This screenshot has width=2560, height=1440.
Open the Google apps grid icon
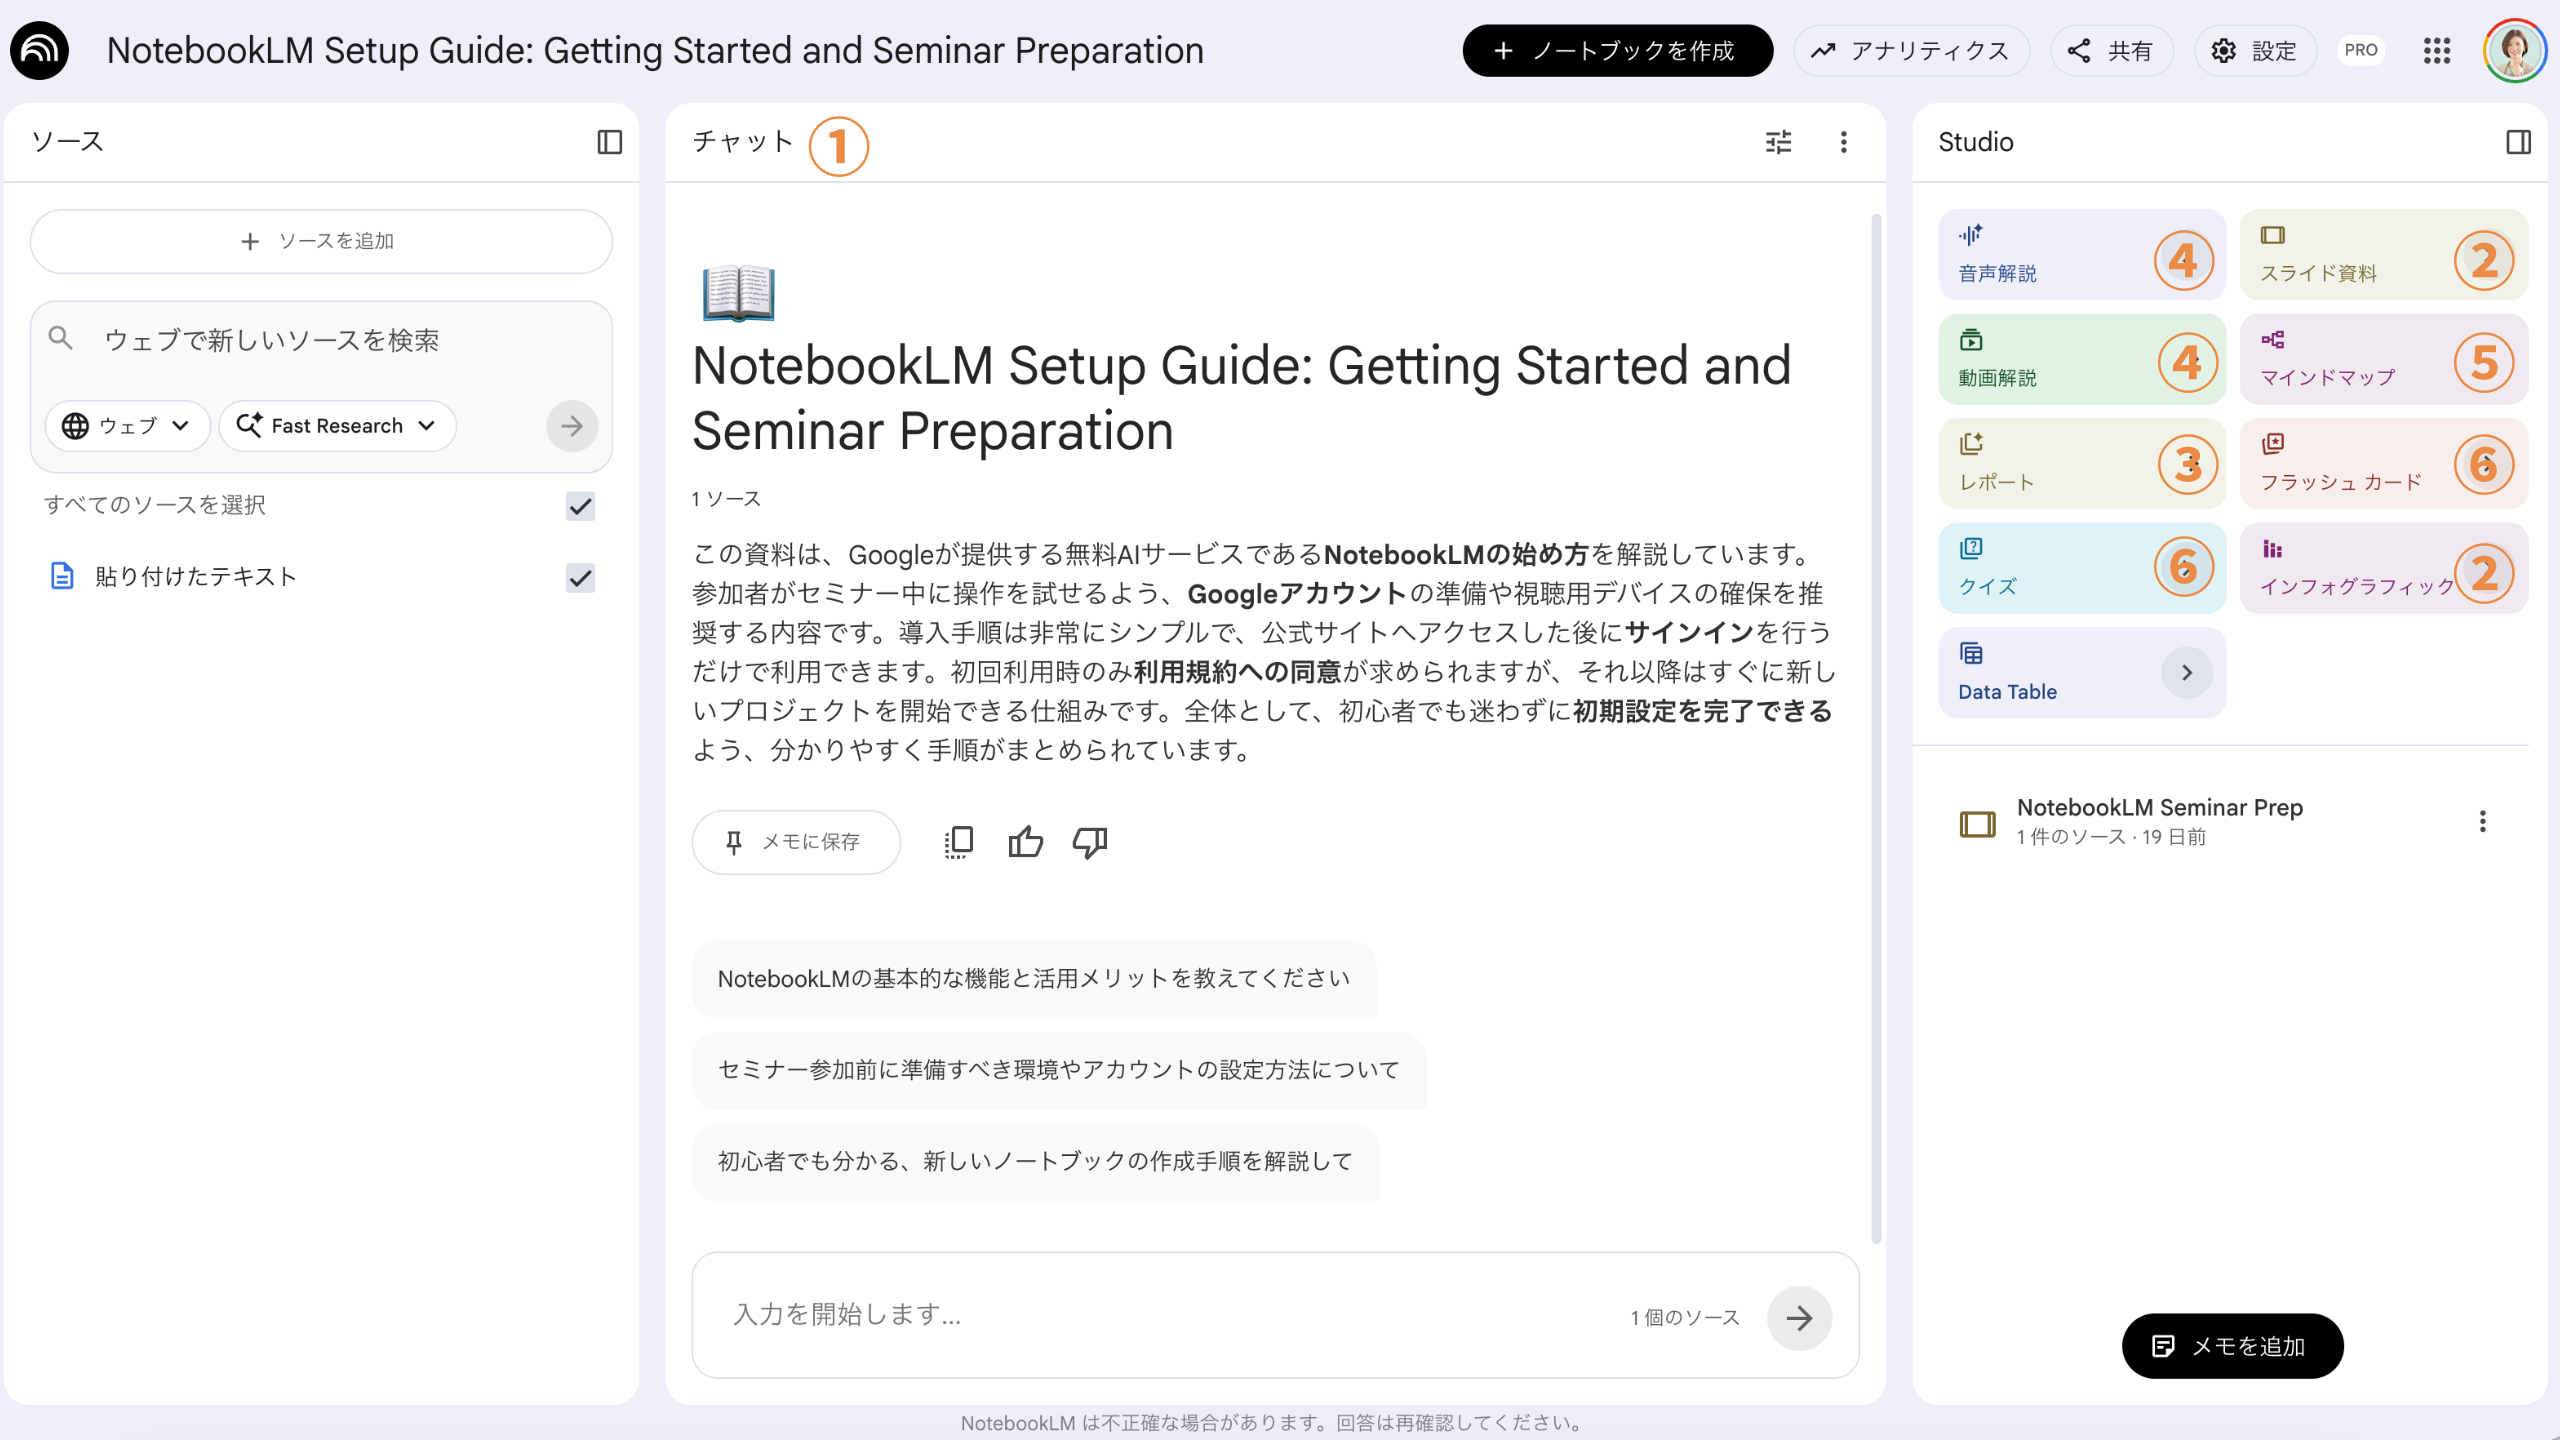pos(2437,51)
